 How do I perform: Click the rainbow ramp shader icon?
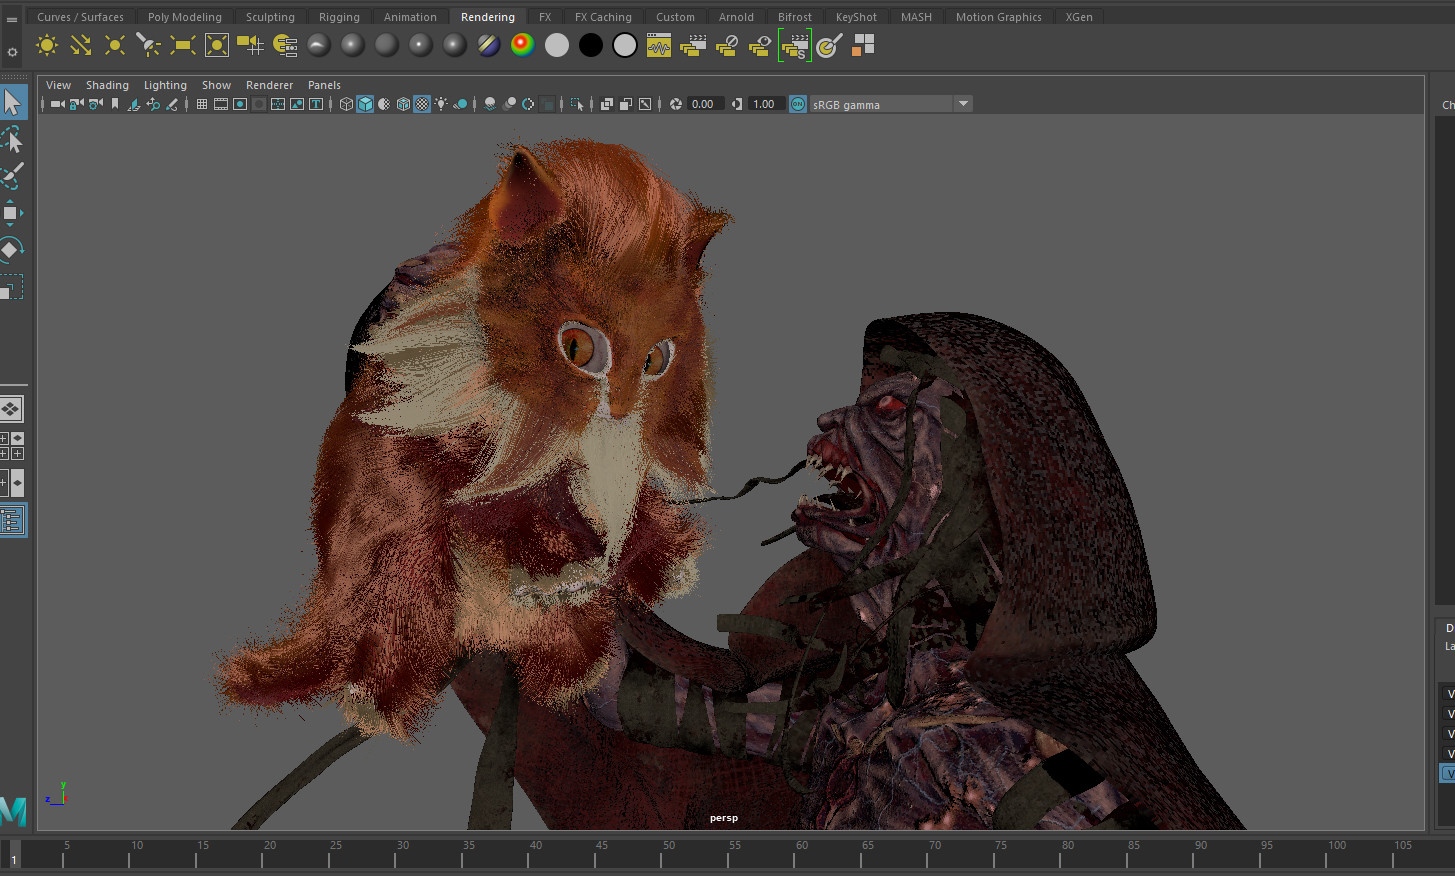(522, 45)
